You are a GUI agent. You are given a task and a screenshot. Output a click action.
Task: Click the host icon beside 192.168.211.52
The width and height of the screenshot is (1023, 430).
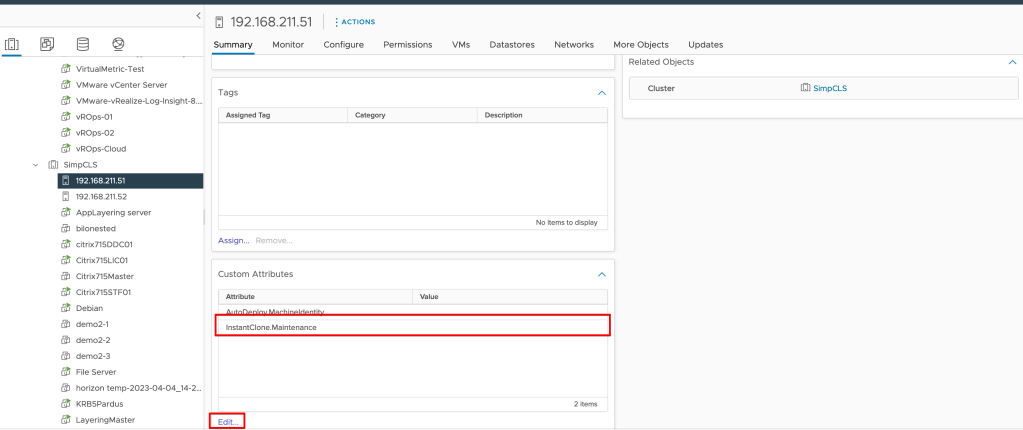[66, 197]
